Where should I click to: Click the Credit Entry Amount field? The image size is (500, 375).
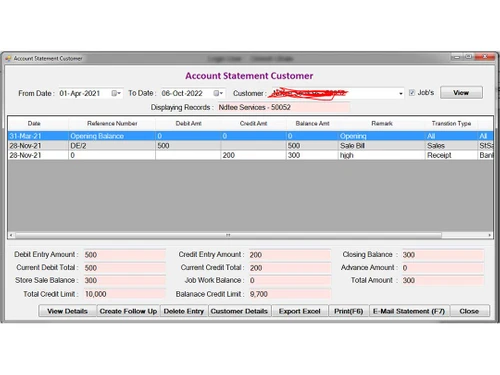coord(290,255)
